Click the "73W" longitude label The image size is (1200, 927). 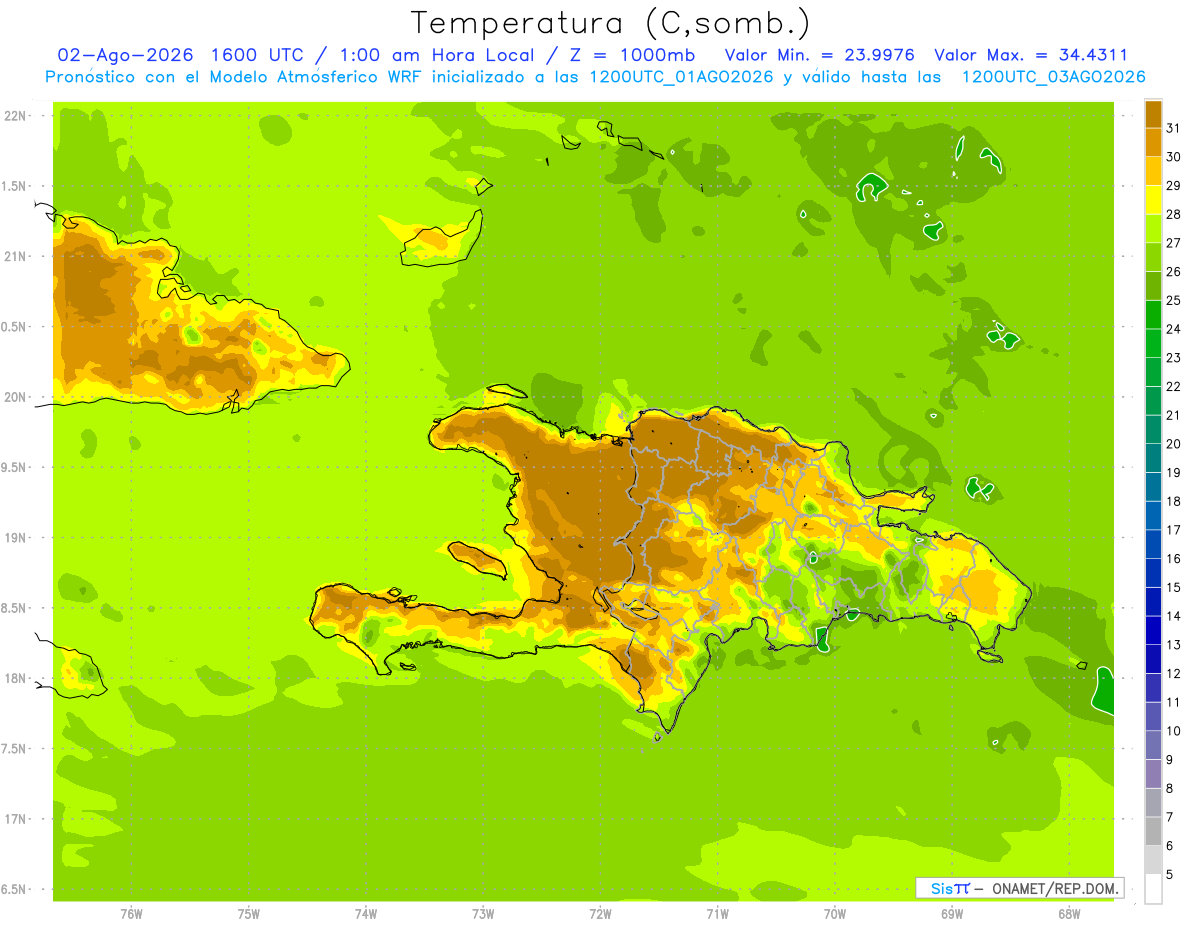(483, 914)
